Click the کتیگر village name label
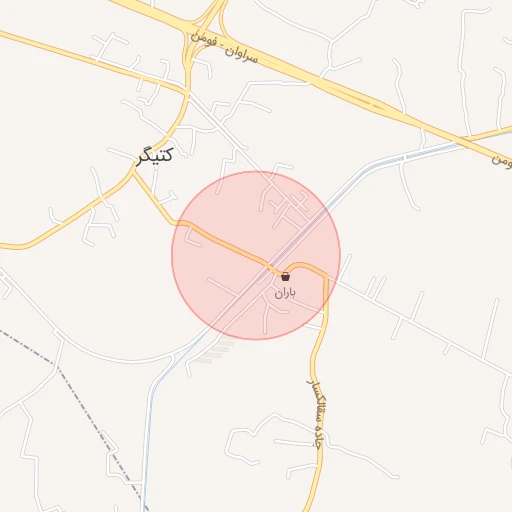This screenshot has height=512, width=512. 155,156
